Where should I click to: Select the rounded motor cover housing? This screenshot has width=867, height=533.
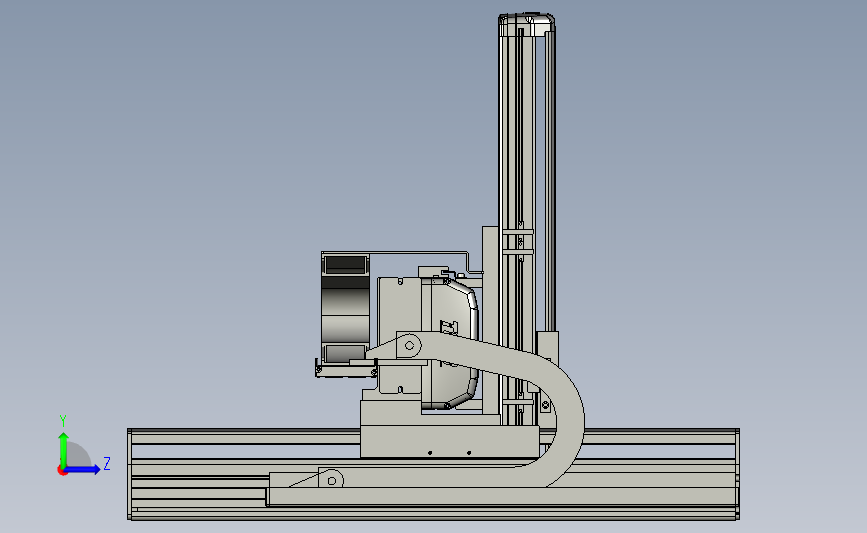coord(450,344)
